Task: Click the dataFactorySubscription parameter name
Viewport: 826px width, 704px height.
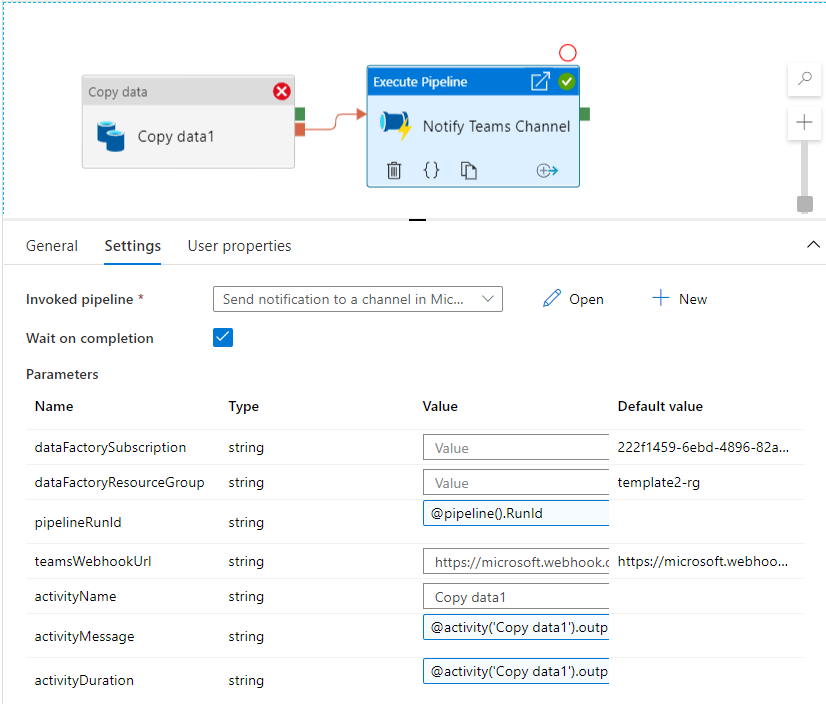Action: point(110,447)
